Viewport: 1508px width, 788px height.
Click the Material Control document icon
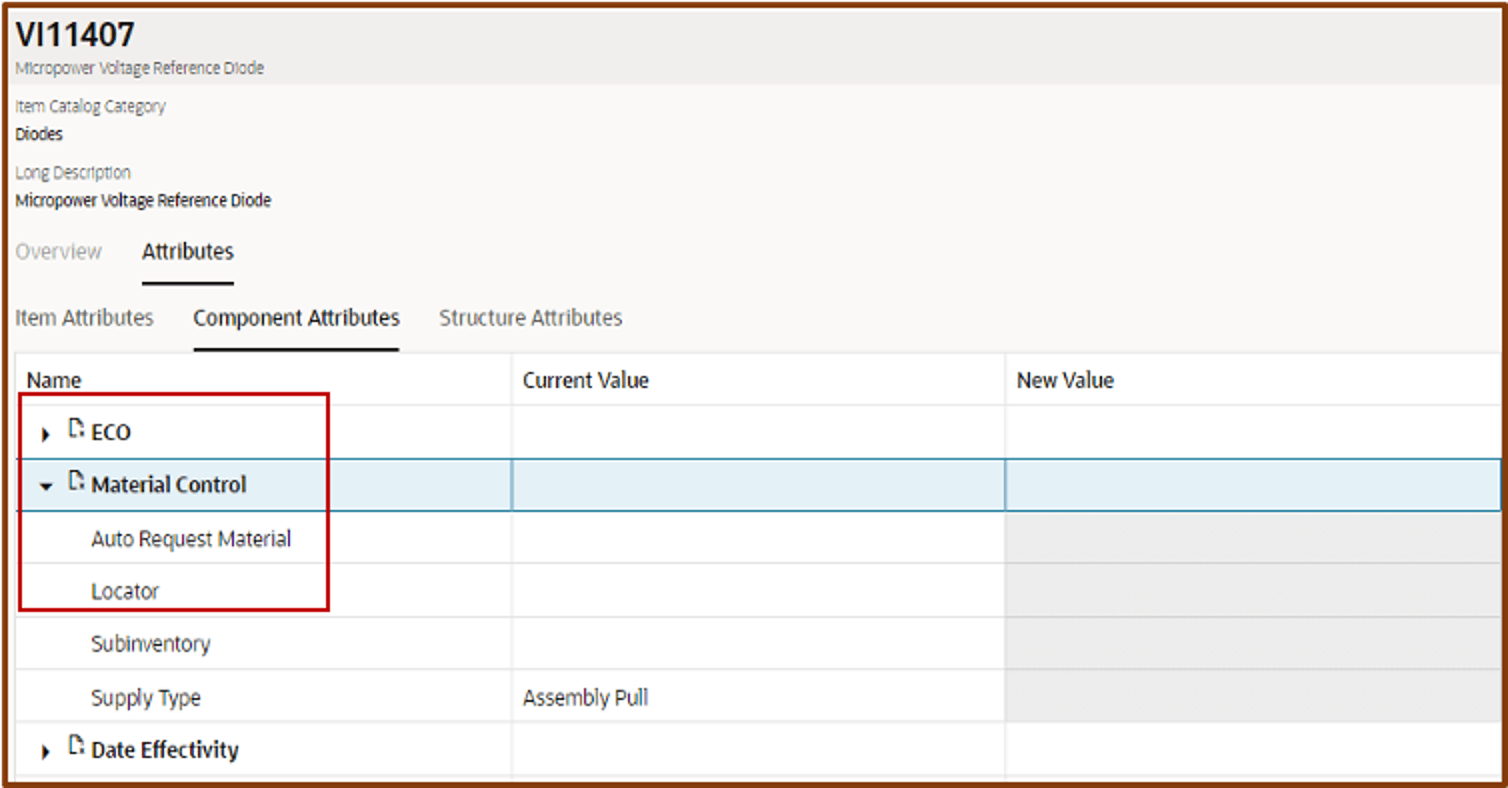pyautogui.click(x=76, y=483)
